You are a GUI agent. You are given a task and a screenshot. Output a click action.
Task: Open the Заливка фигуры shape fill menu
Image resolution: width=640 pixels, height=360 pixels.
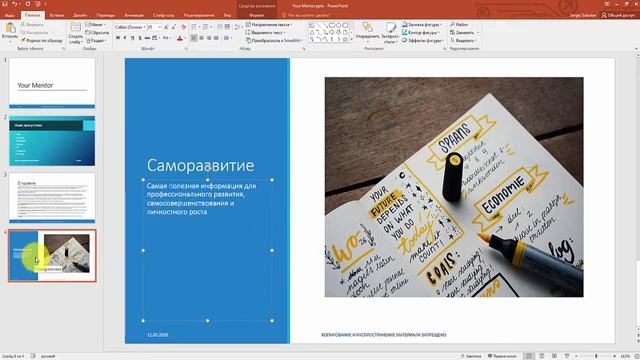pos(422,24)
